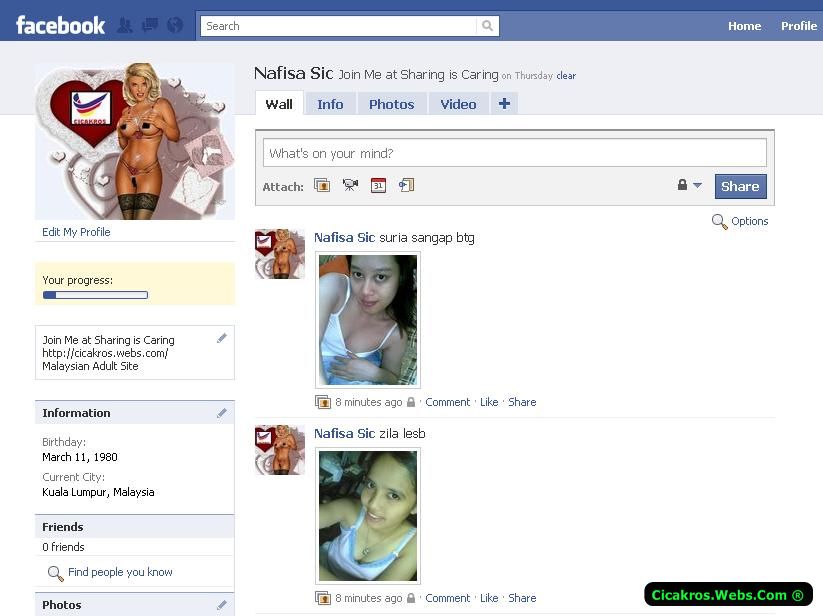Share the 'zila lesb' post

(522, 598)
